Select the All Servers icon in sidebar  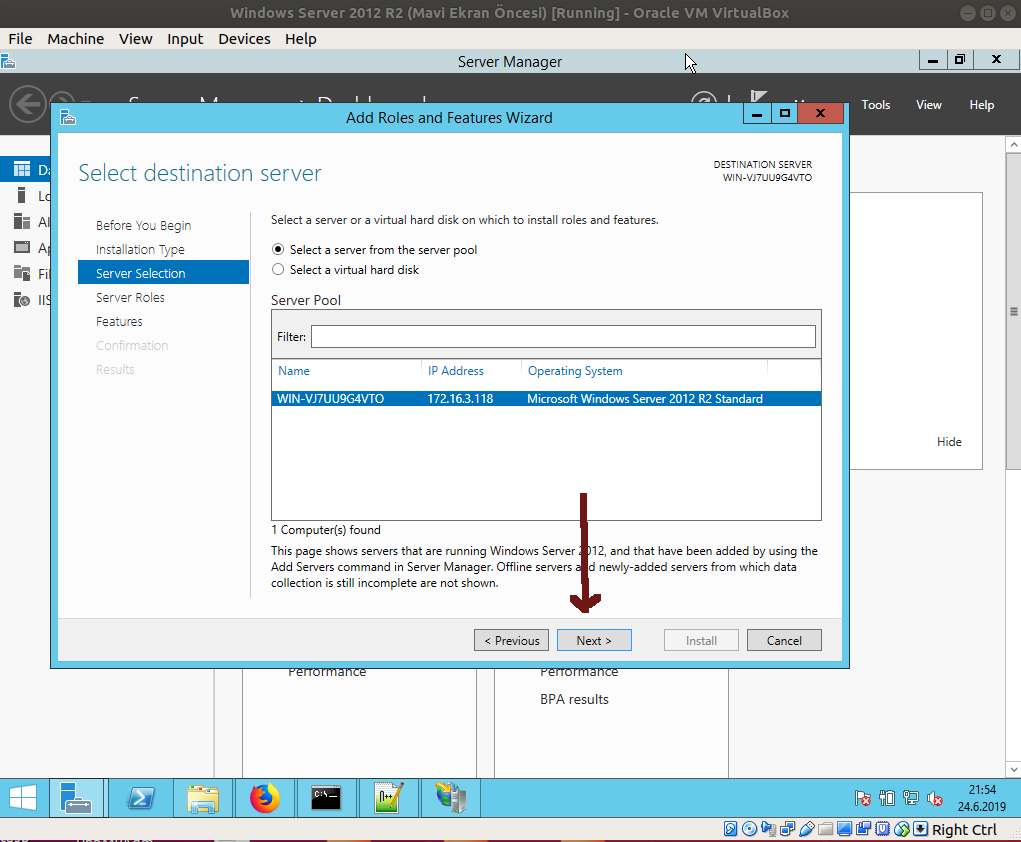pos(22,221)
